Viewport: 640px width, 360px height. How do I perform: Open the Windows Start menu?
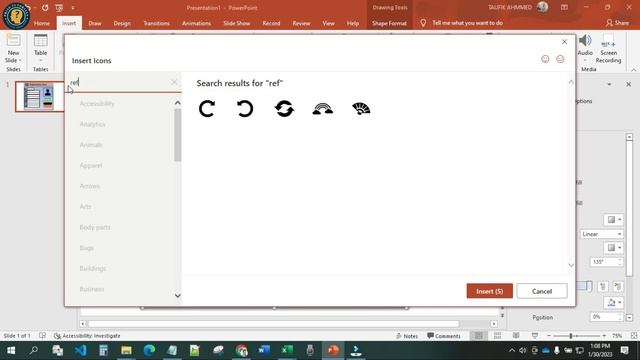(11, 350)
